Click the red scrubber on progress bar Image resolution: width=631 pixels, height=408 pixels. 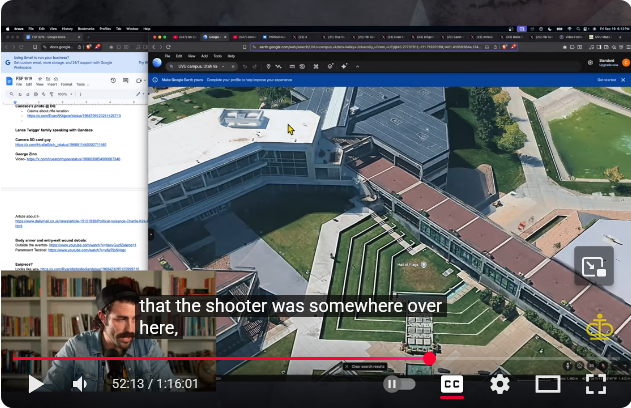pyautogui.click(x=430, y=358)
